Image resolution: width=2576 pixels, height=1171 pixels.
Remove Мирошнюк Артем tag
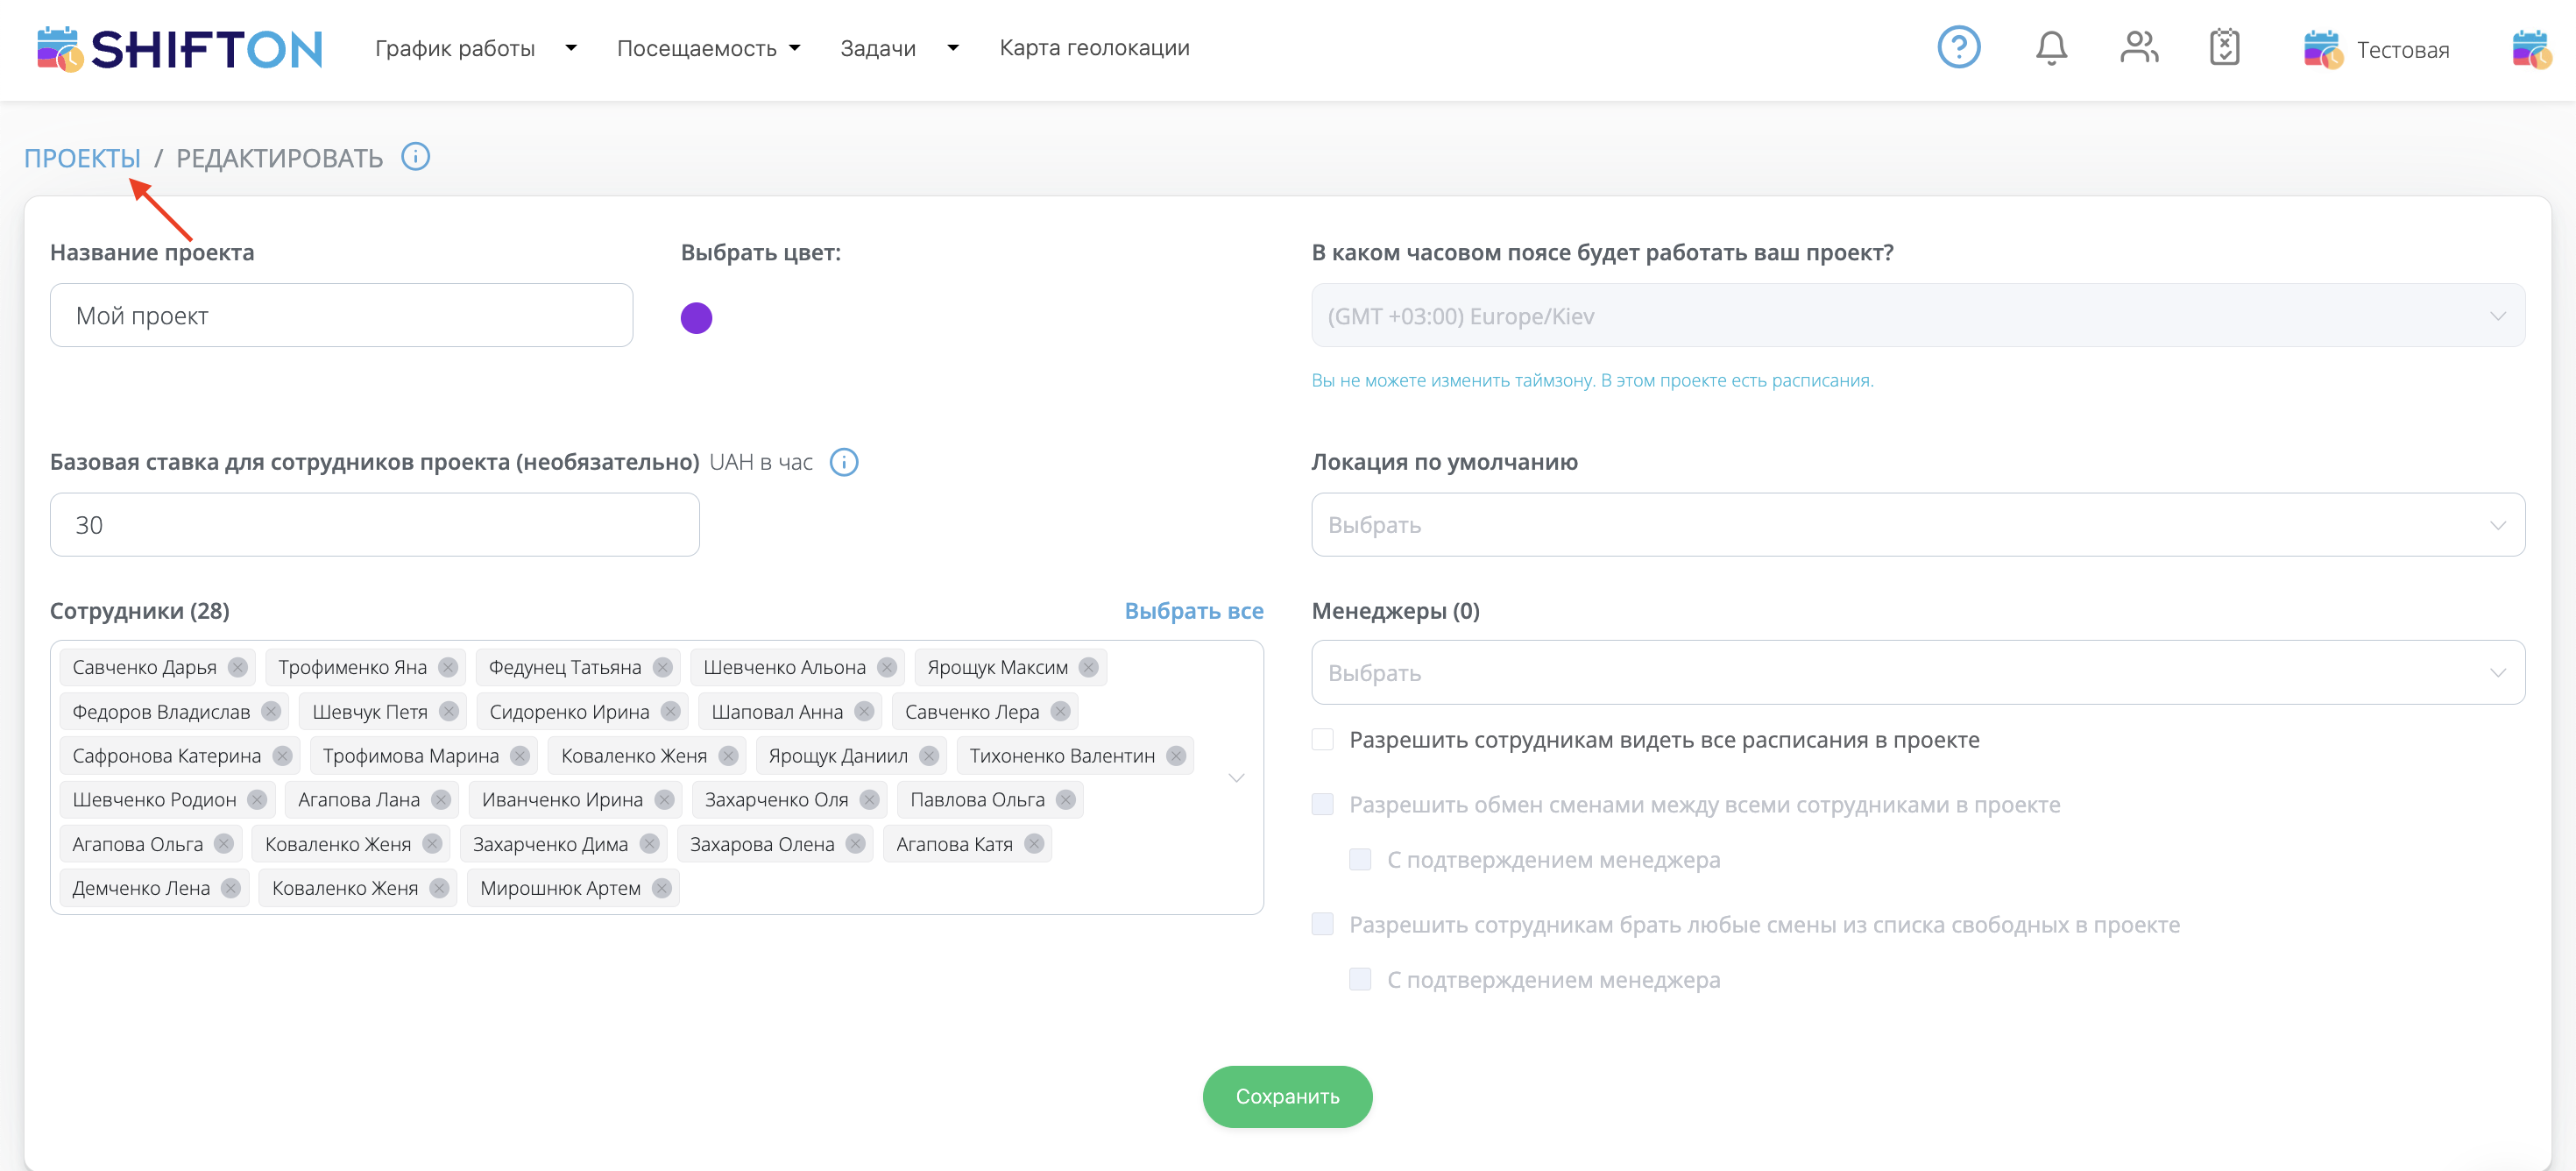[x=662, y=888]
